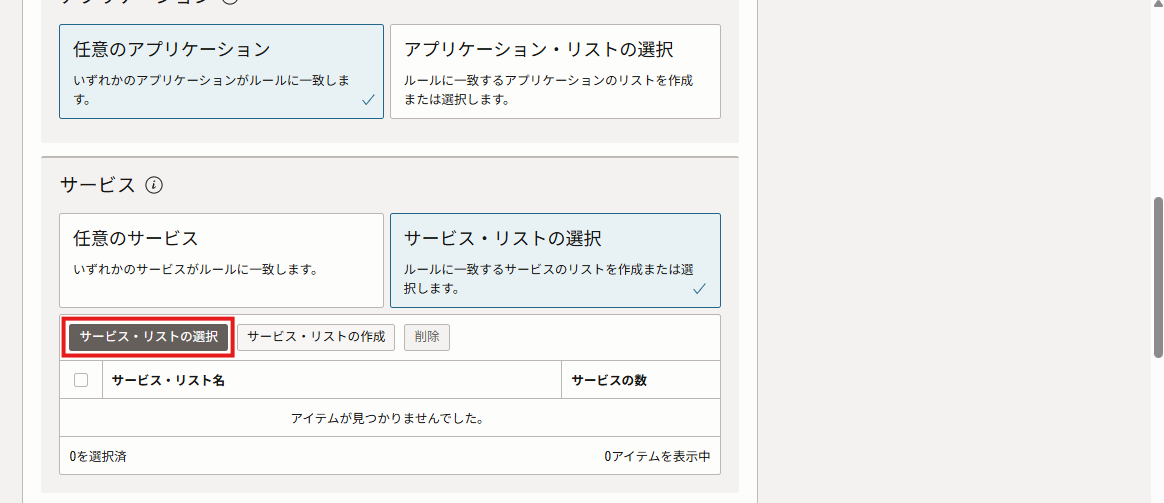
Task: Click the アイテムが見つかりませんでした empty table row
Action: [x=388, y=418]
